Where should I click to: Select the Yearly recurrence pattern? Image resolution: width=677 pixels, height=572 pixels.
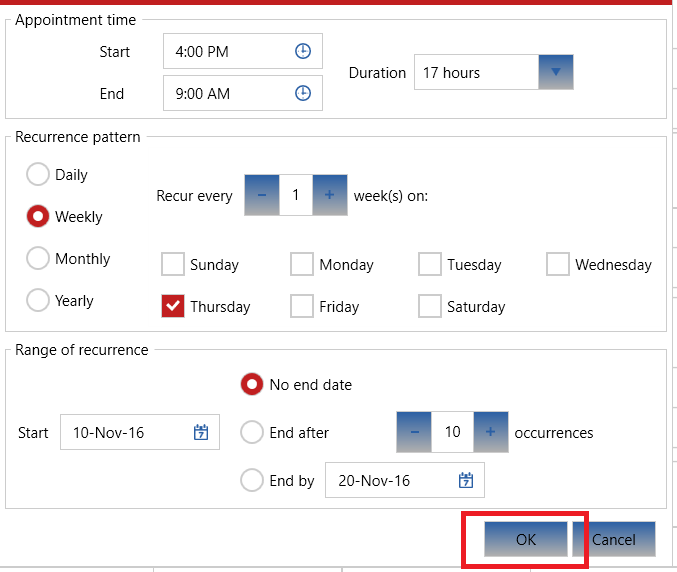38,301
